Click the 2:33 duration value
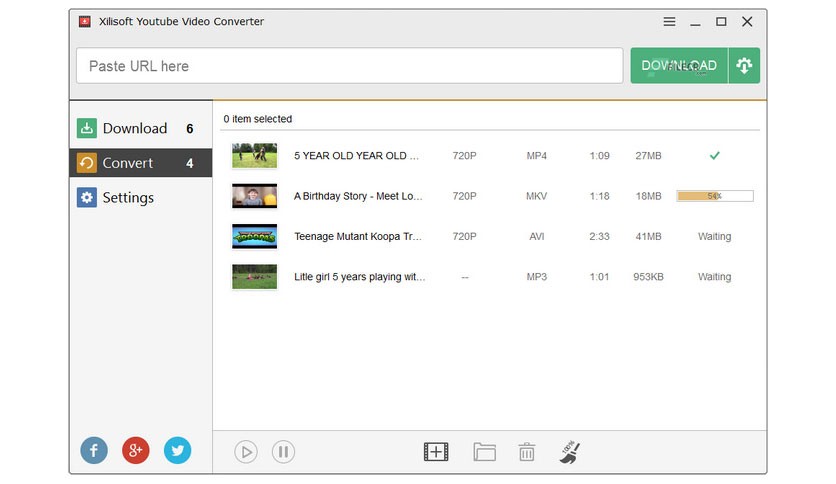This screenshot has height=484, width=836. (599, 236)
